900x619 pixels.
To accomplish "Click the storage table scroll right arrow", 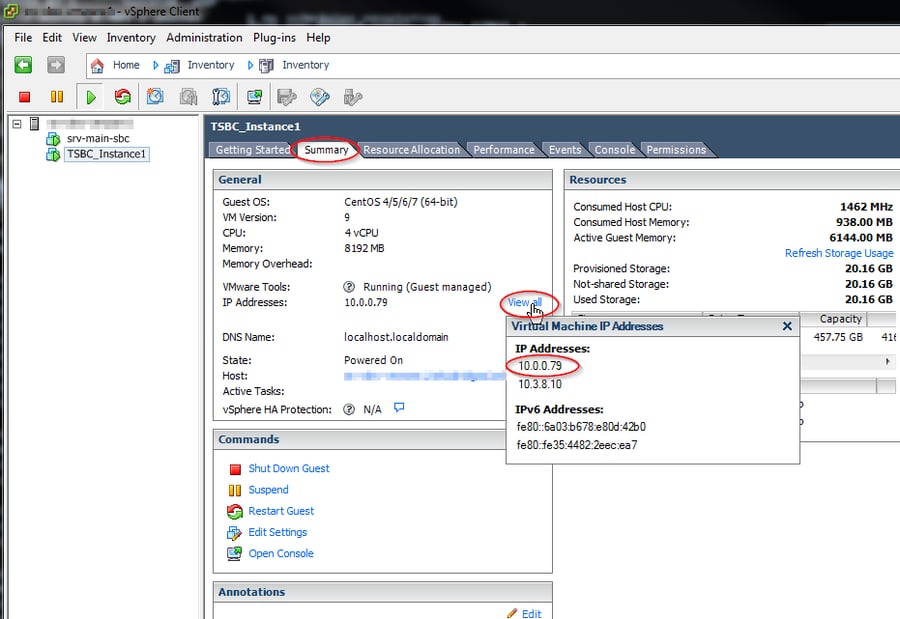I will 887,362.
